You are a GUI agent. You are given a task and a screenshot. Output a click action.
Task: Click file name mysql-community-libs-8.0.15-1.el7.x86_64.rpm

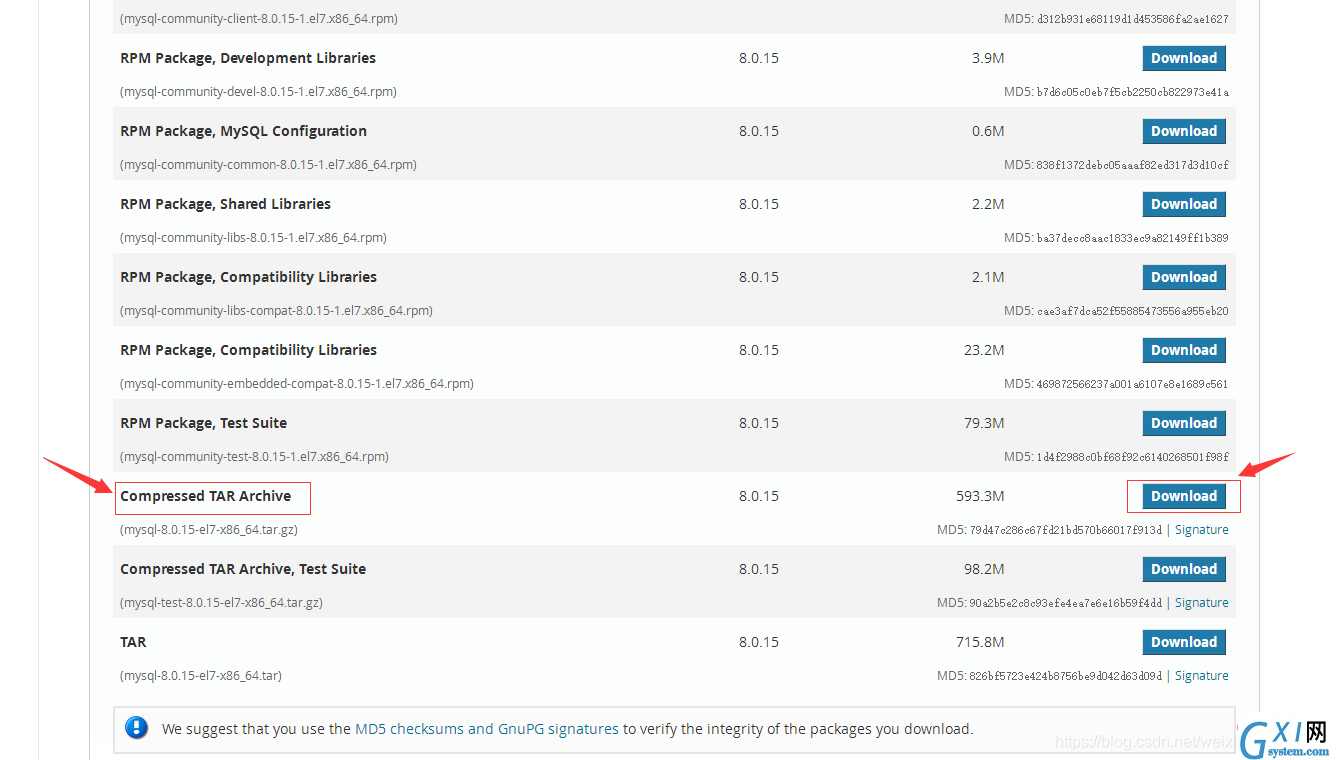click(x=253, y=238)
